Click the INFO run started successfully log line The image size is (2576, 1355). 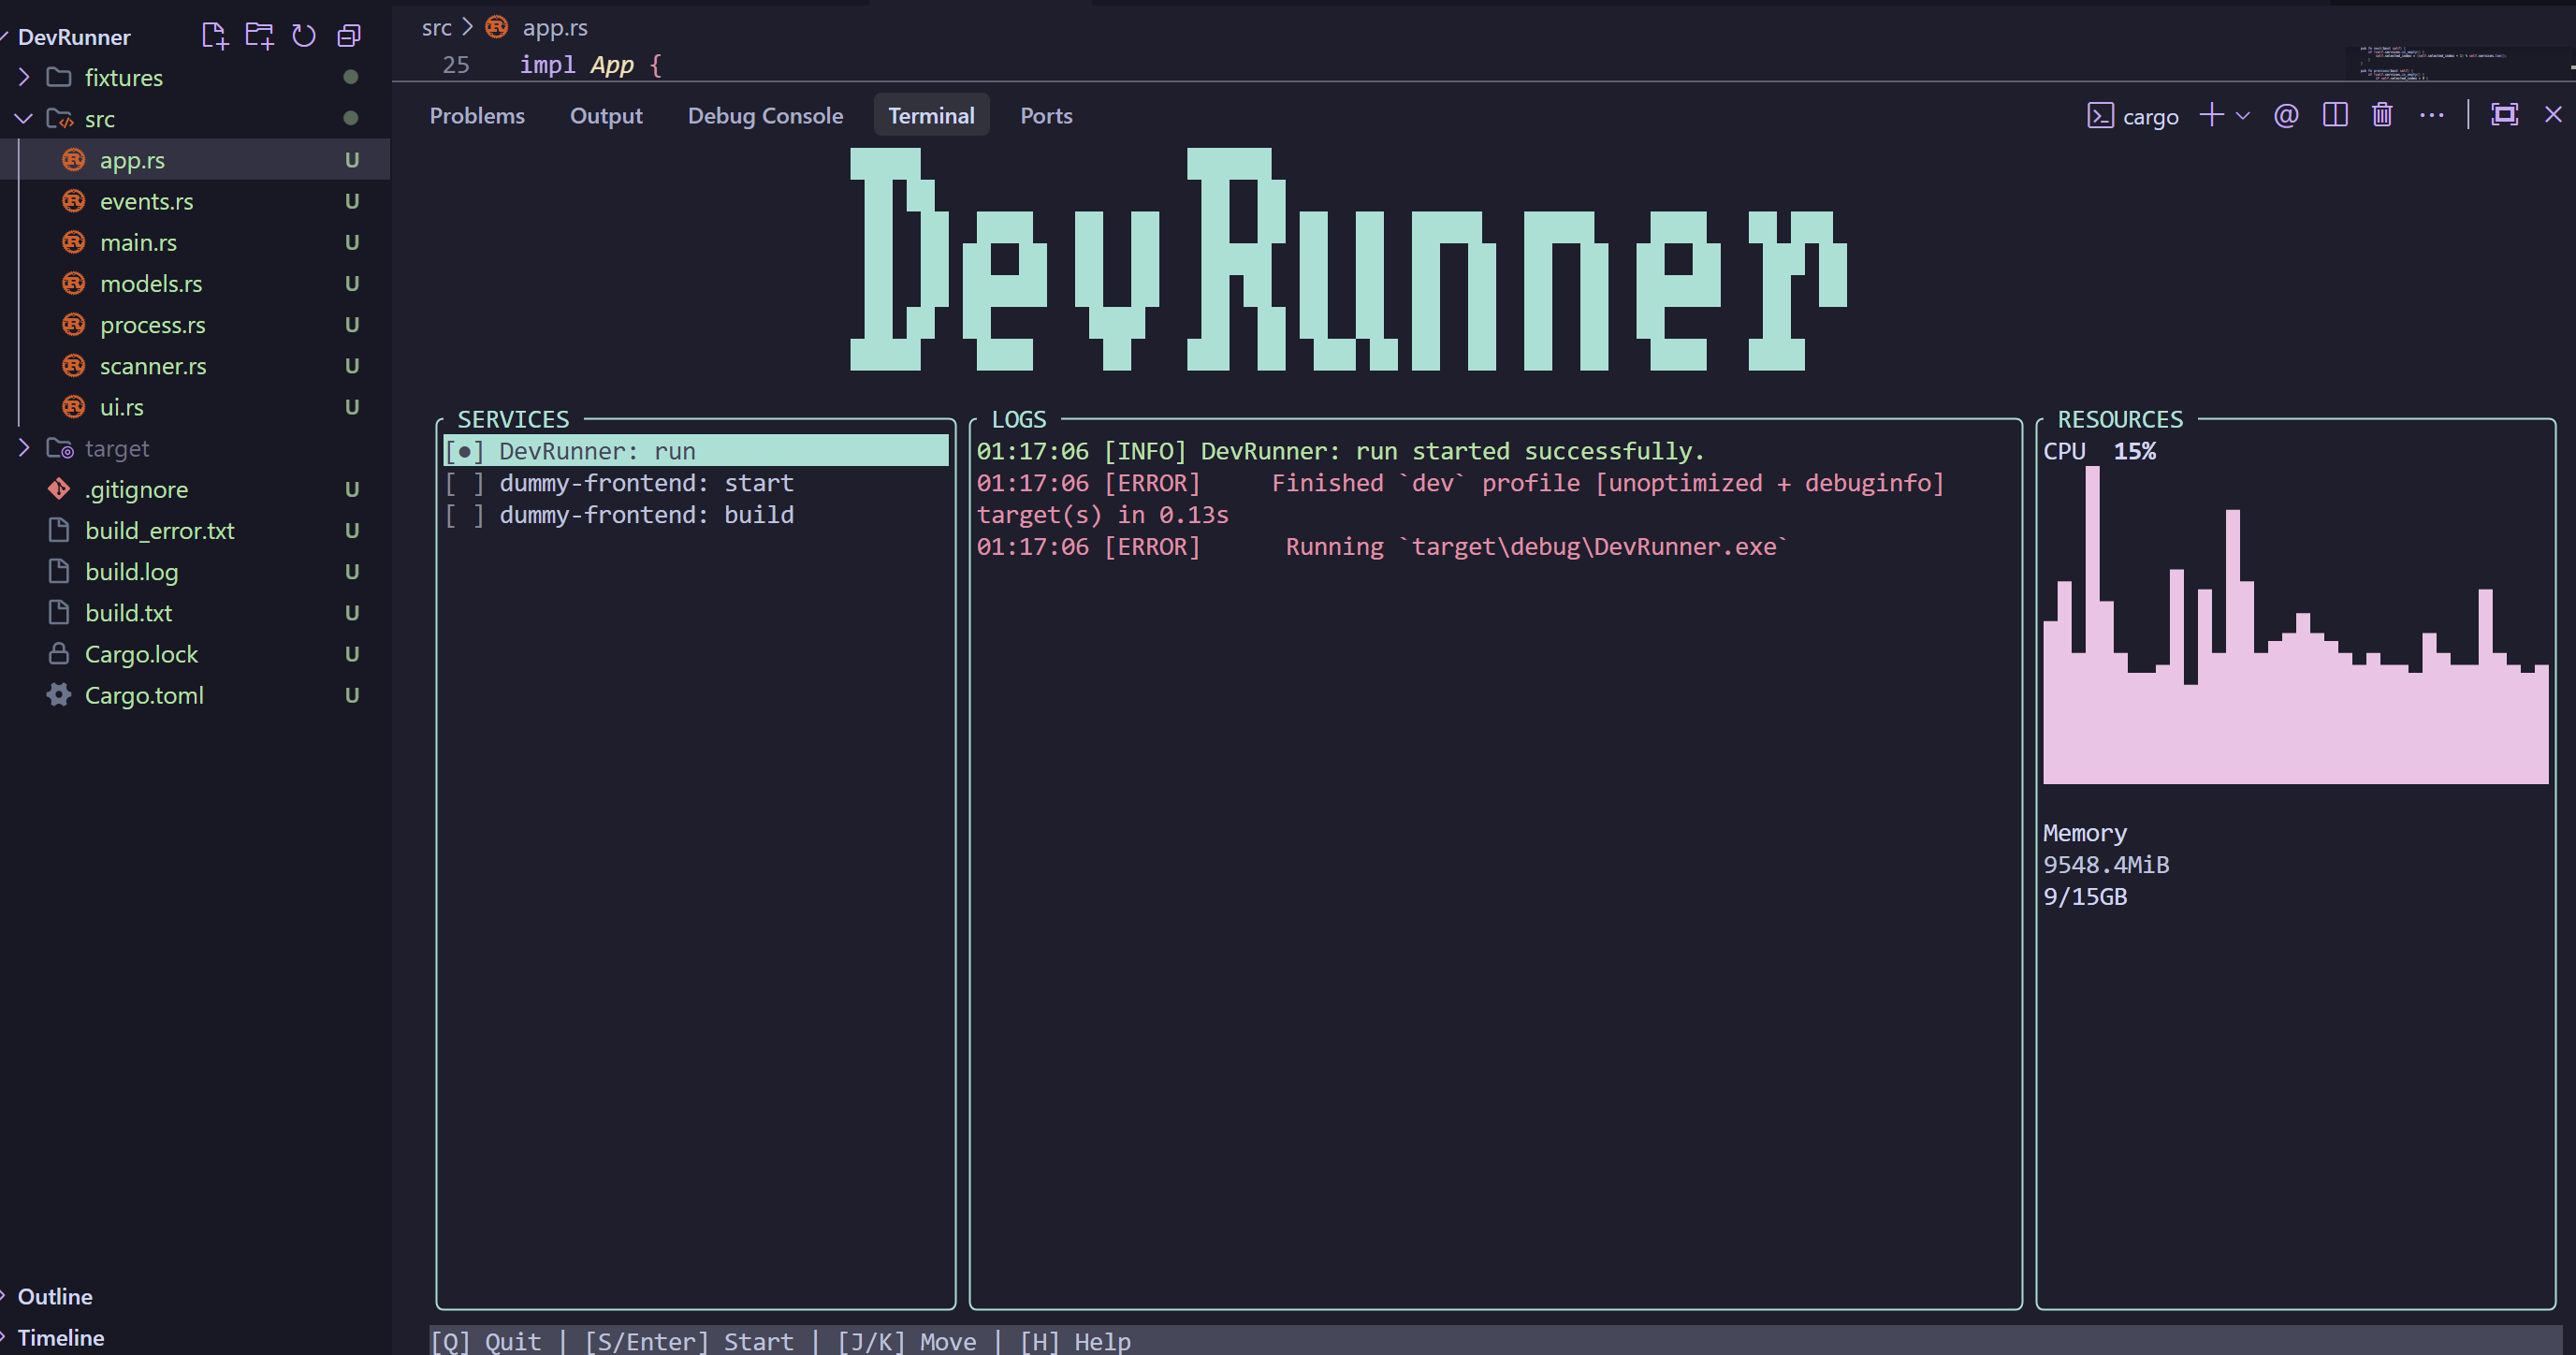pyautogui.click(x=1340, y=451)
